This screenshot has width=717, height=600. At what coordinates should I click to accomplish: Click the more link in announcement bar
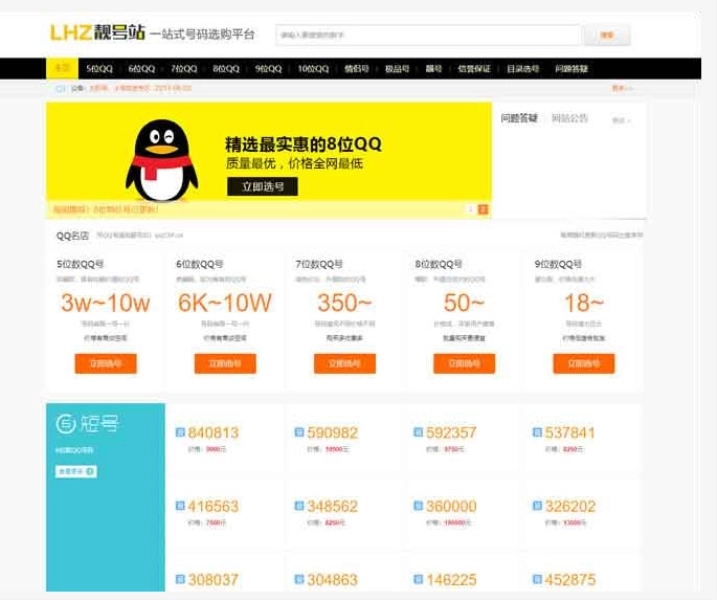[622, 88]
